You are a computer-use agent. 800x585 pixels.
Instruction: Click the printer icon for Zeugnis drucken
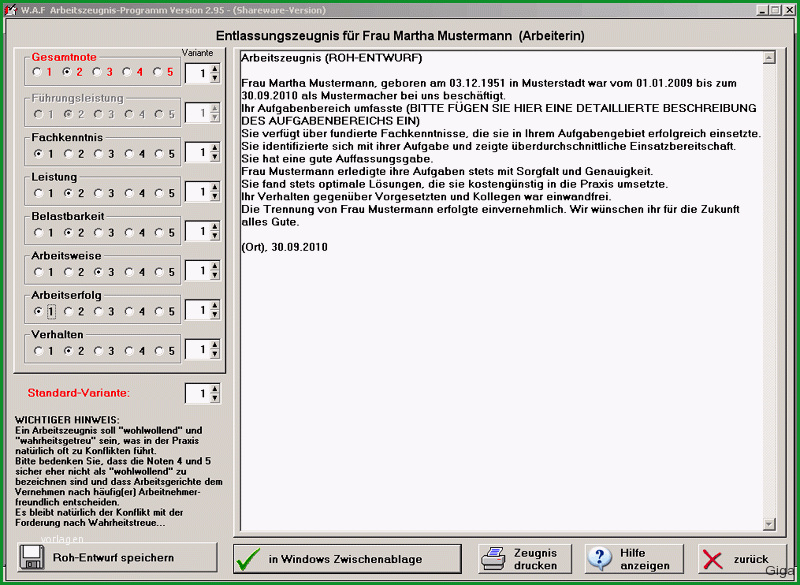point(494,559)
